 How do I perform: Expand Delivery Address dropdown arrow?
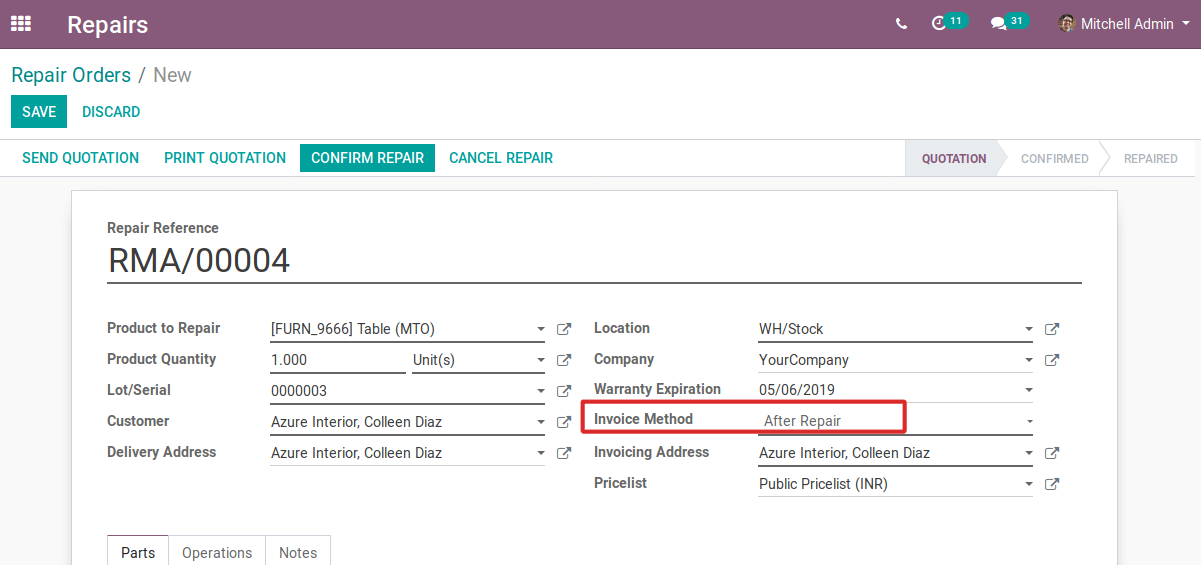tap(541, 453)
